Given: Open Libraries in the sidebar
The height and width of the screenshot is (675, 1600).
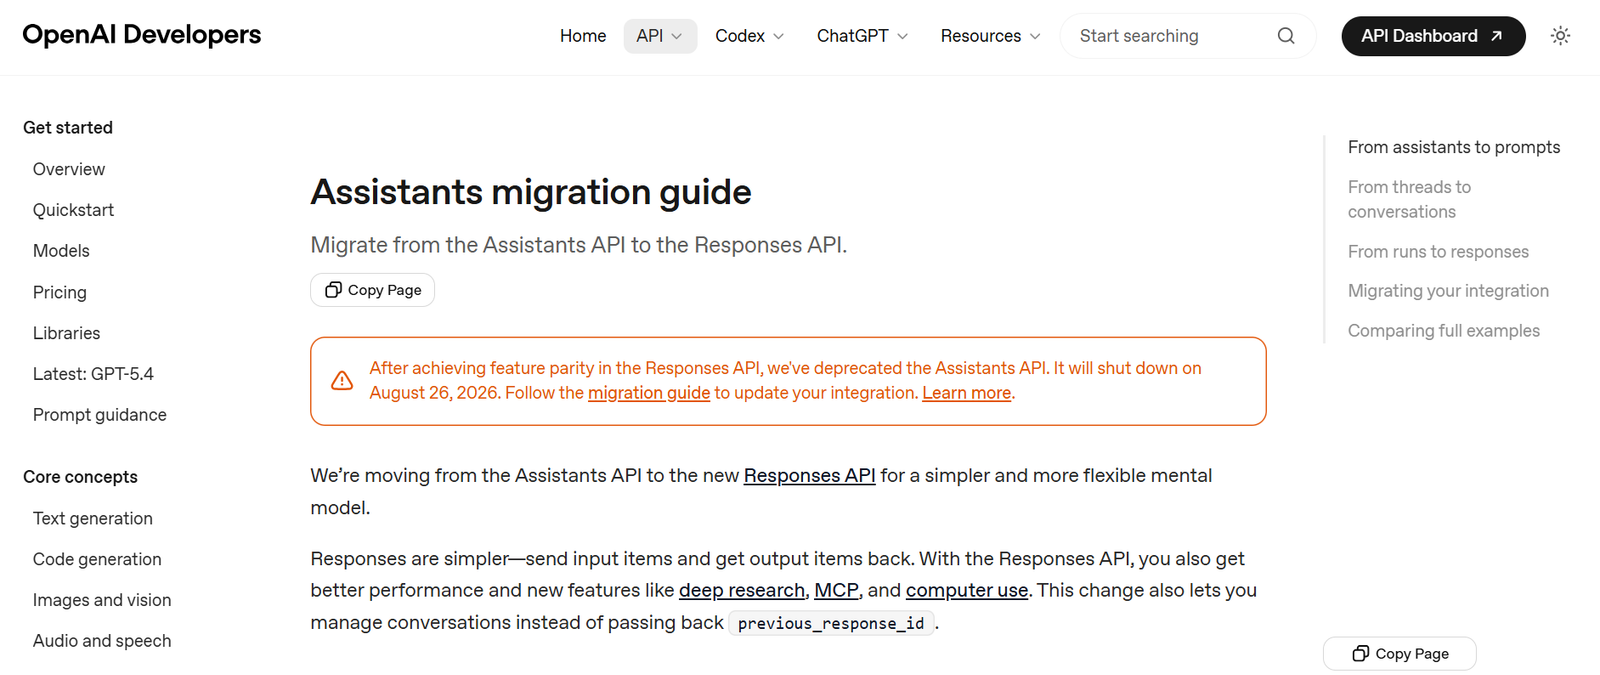Looking at the screenshot, I should [66, 333].
